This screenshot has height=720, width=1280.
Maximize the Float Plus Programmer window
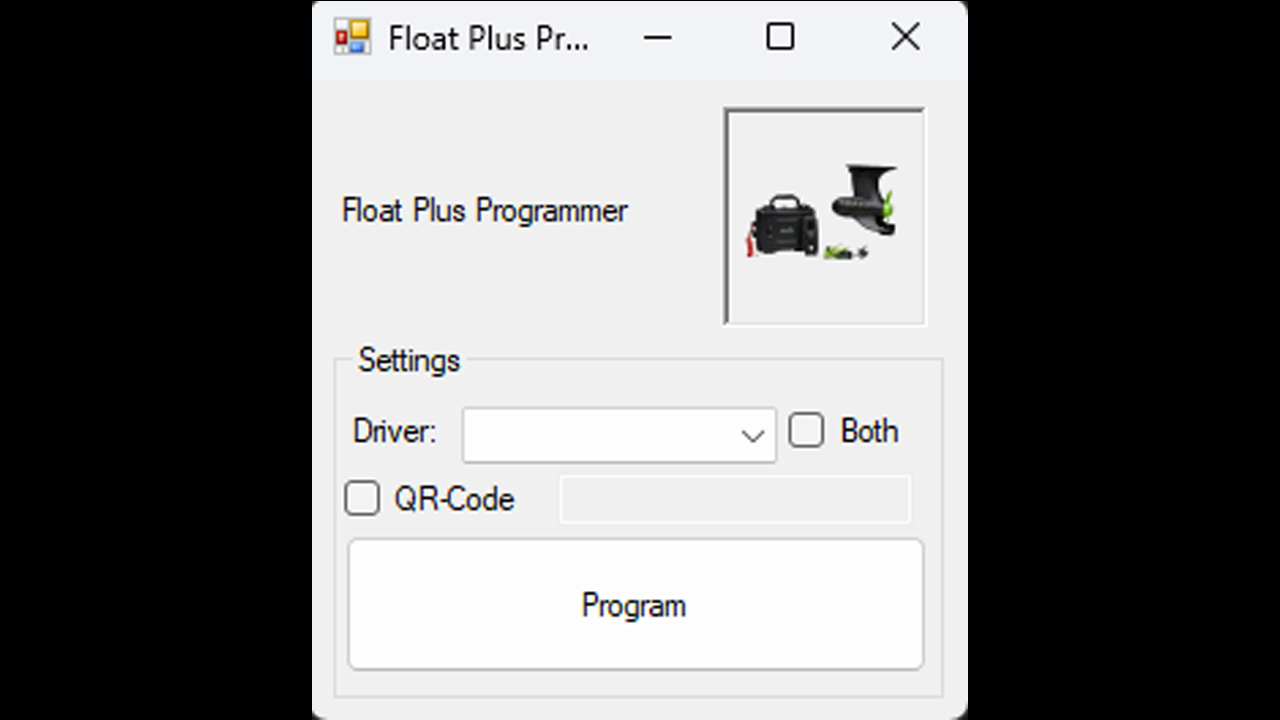(x=780, y=37)
